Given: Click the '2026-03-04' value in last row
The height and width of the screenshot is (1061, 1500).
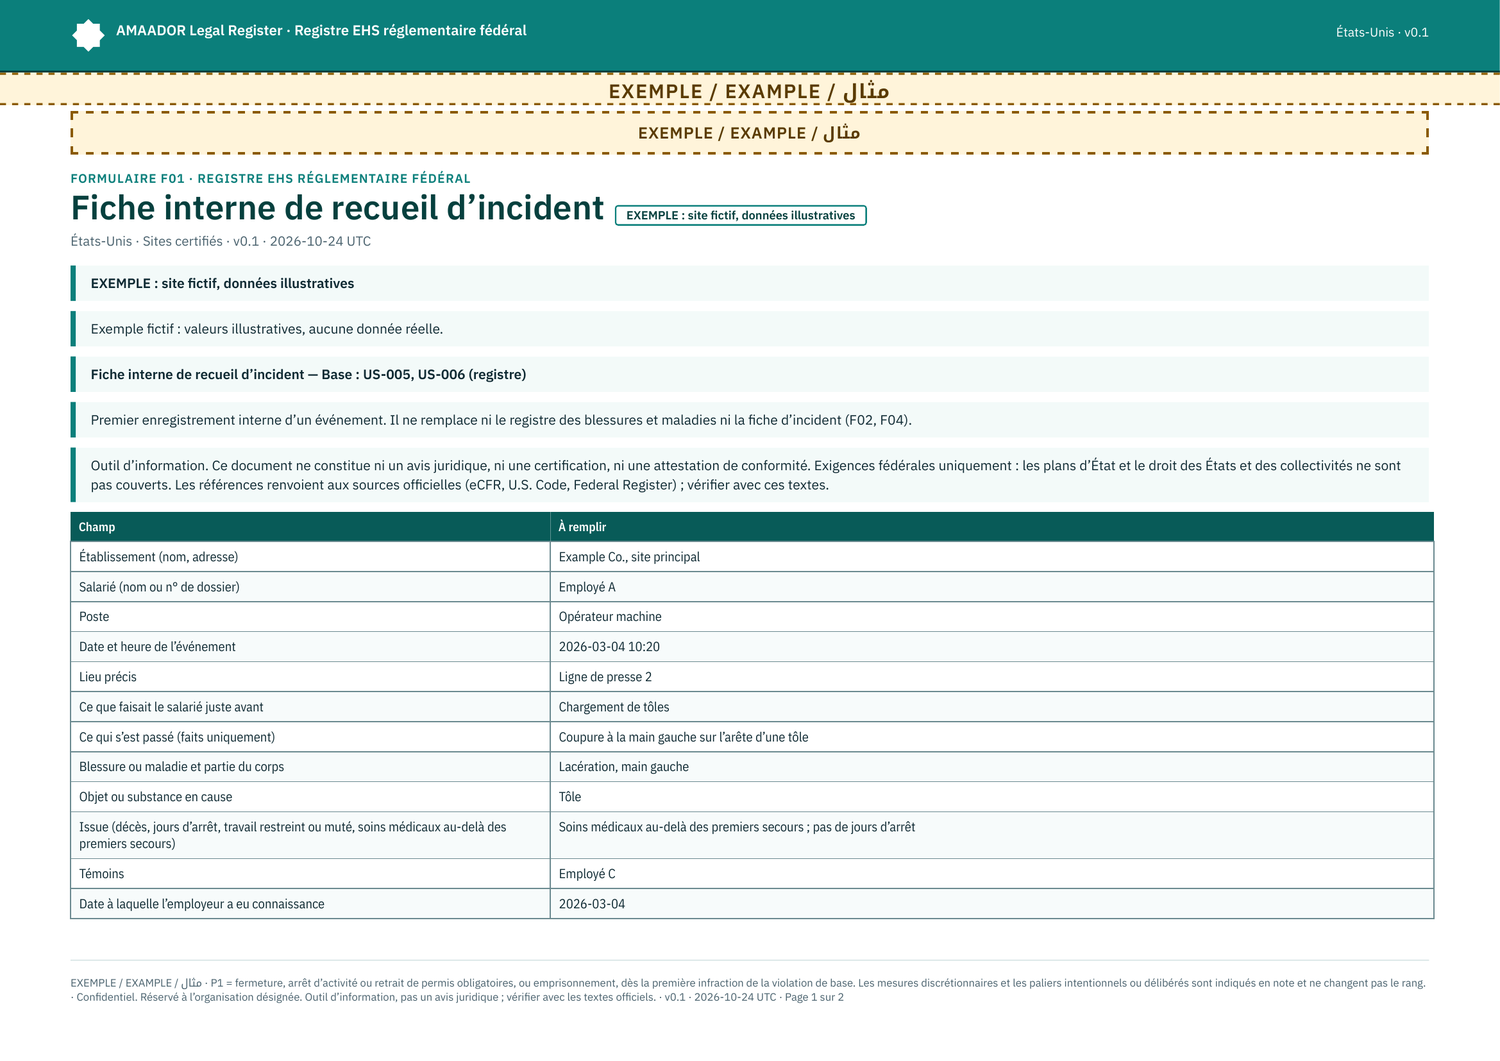Looking at the screenshot, I should [992, 904].
